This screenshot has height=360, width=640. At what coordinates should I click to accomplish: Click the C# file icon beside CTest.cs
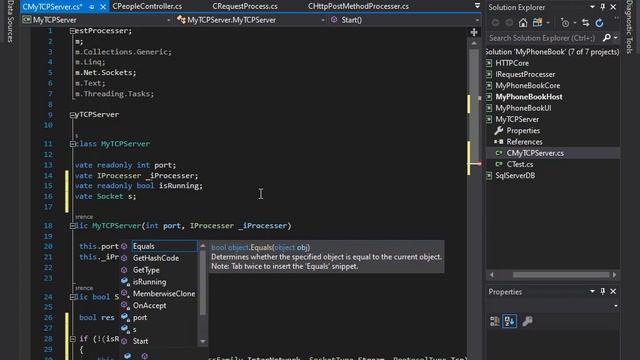coord(499,164)
